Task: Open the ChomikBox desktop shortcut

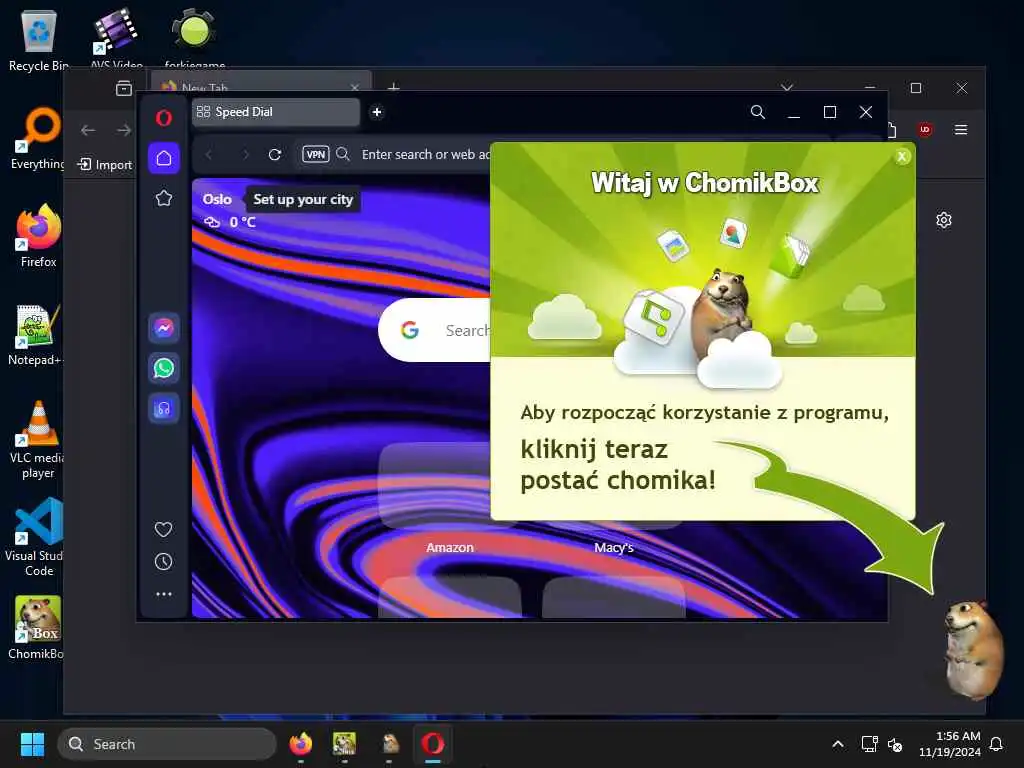Action: (37, 628)
